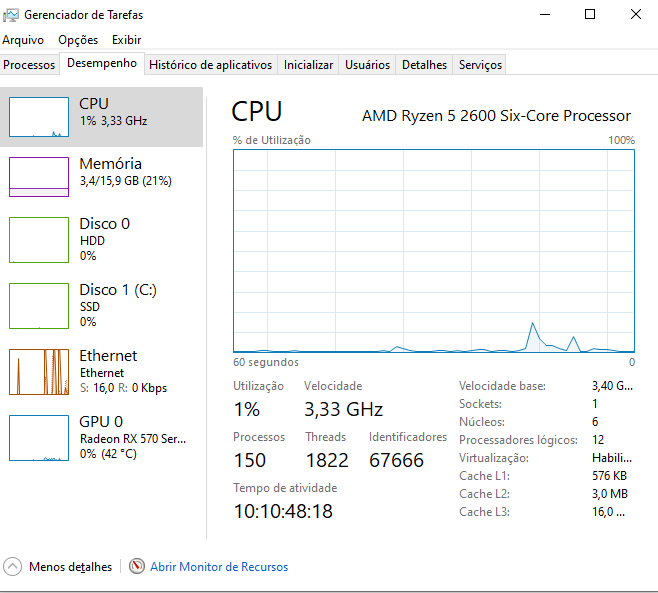Open the Usuários tab
The image size is (658, 593).
point(367,65)
